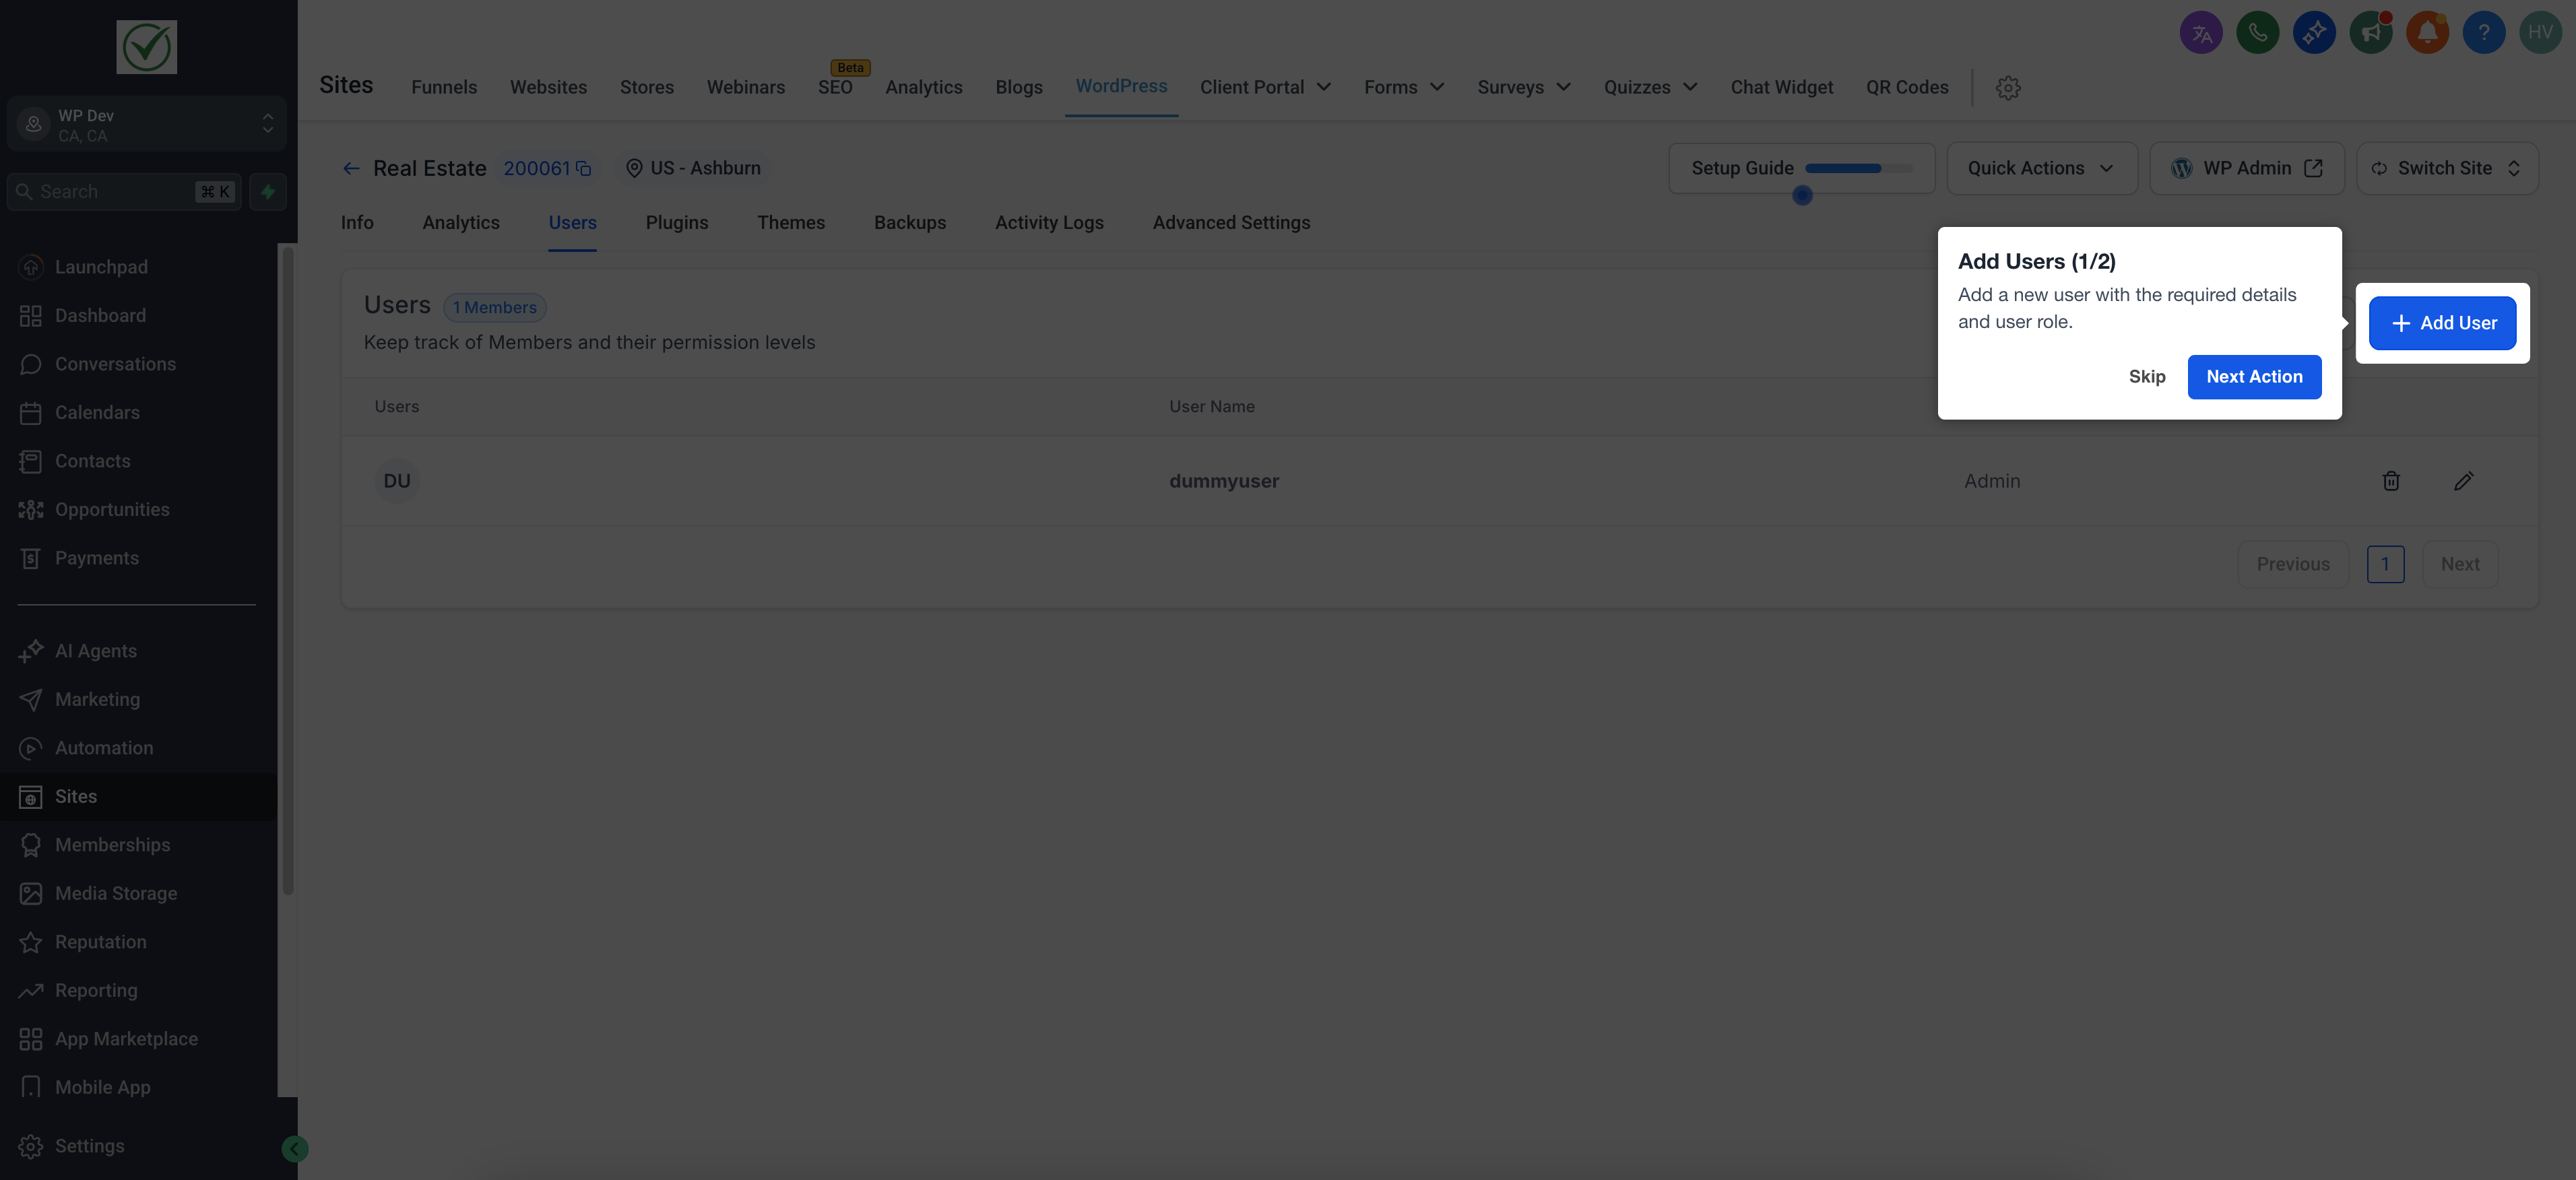This screenshot has width=2576, height=1180.
Task: Click the Next Action button
Action: pyautogui.click(x=2254, y=377)
